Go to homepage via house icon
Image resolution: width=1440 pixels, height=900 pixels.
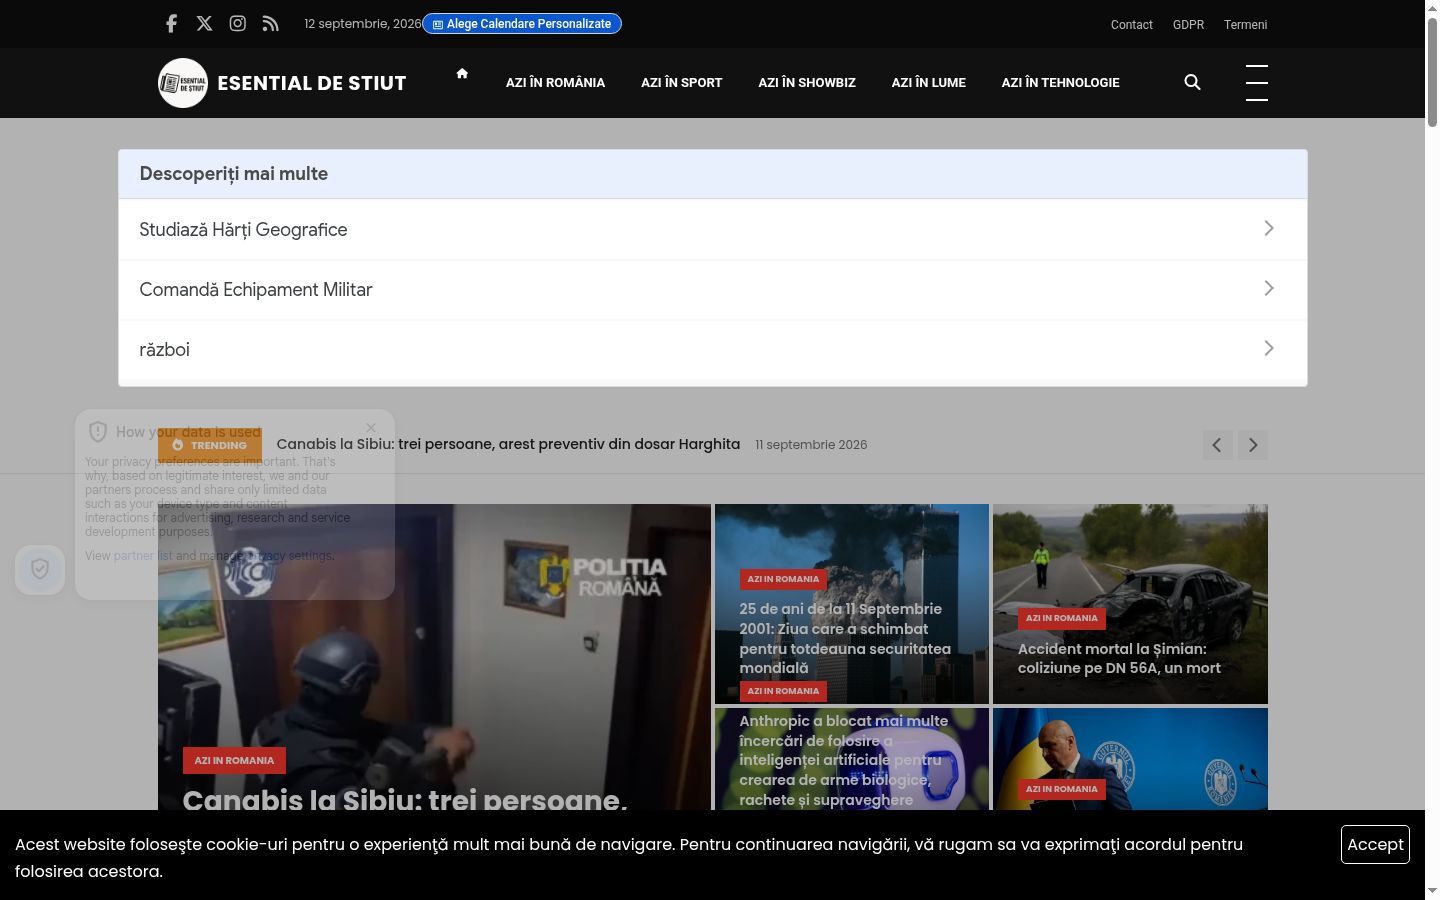462,73
